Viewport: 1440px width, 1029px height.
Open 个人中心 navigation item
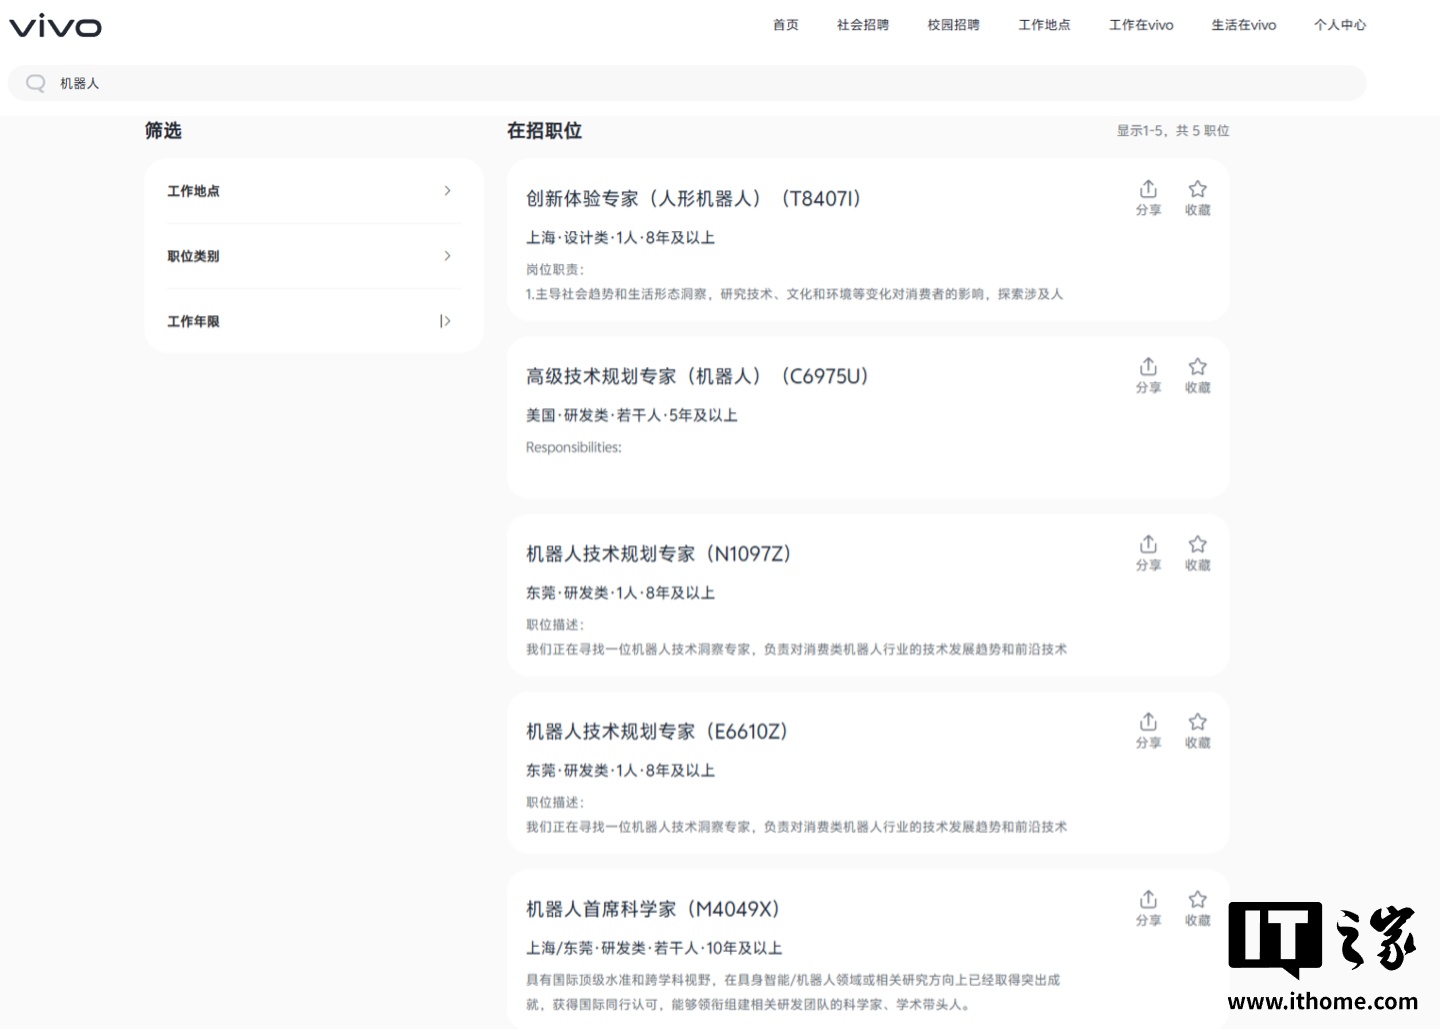(x=1340, y=25)
